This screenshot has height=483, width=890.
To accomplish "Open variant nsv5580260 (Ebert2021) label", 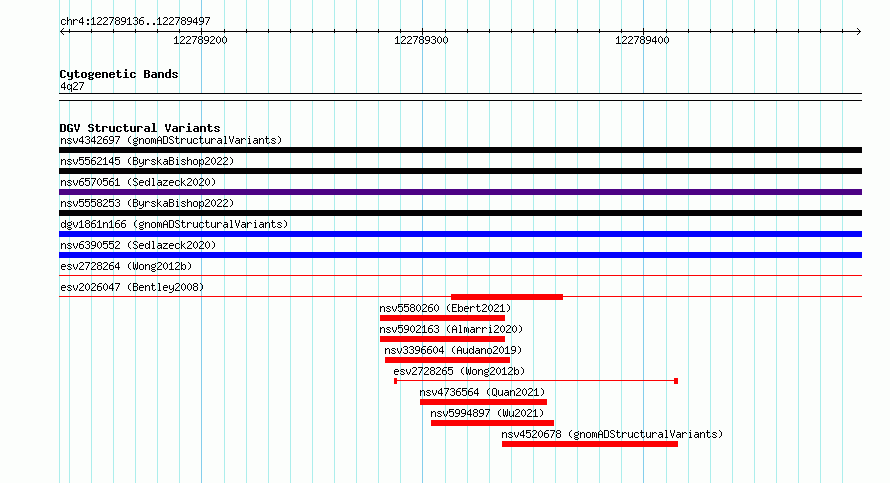I will click(445, 308).
